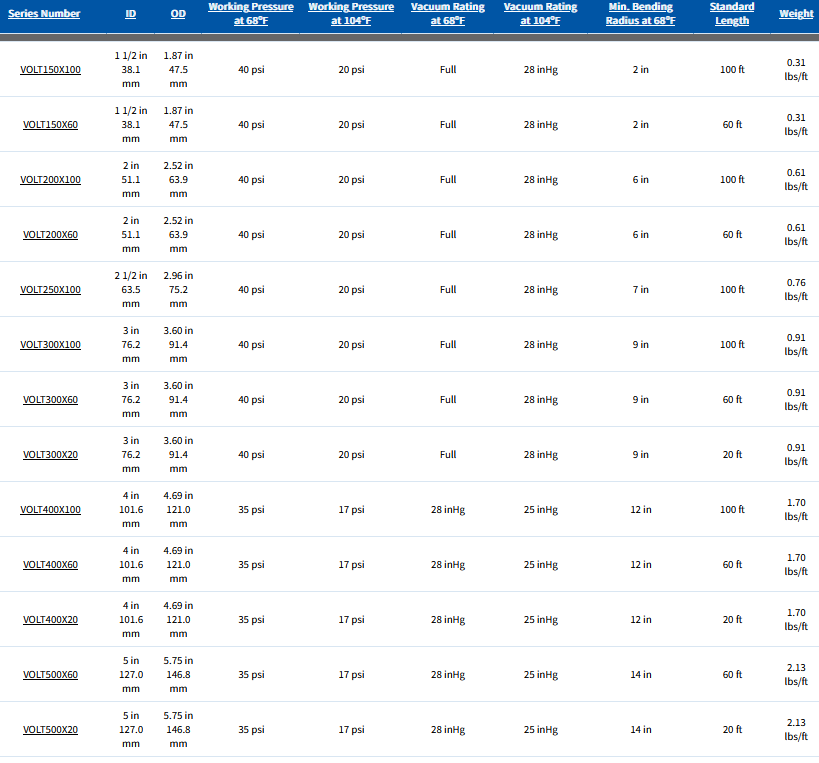Open the VOLT150X60 product link

(x=50, y=125)
